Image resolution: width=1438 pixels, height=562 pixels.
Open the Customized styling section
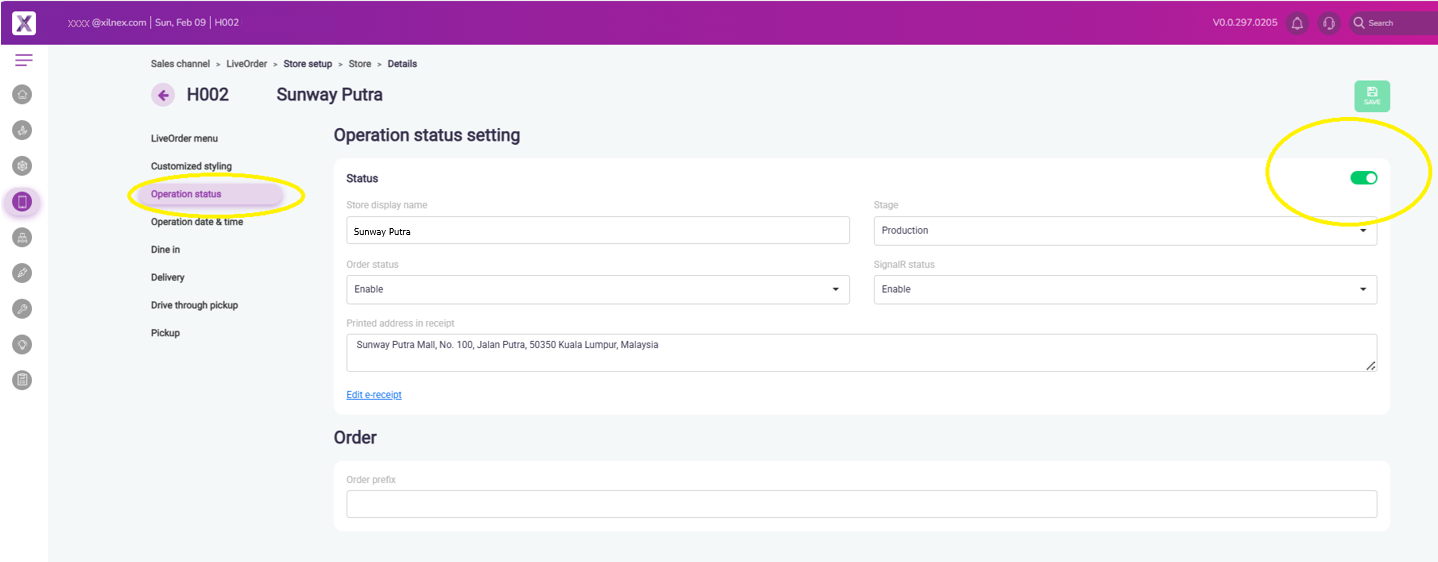point(191,166)
